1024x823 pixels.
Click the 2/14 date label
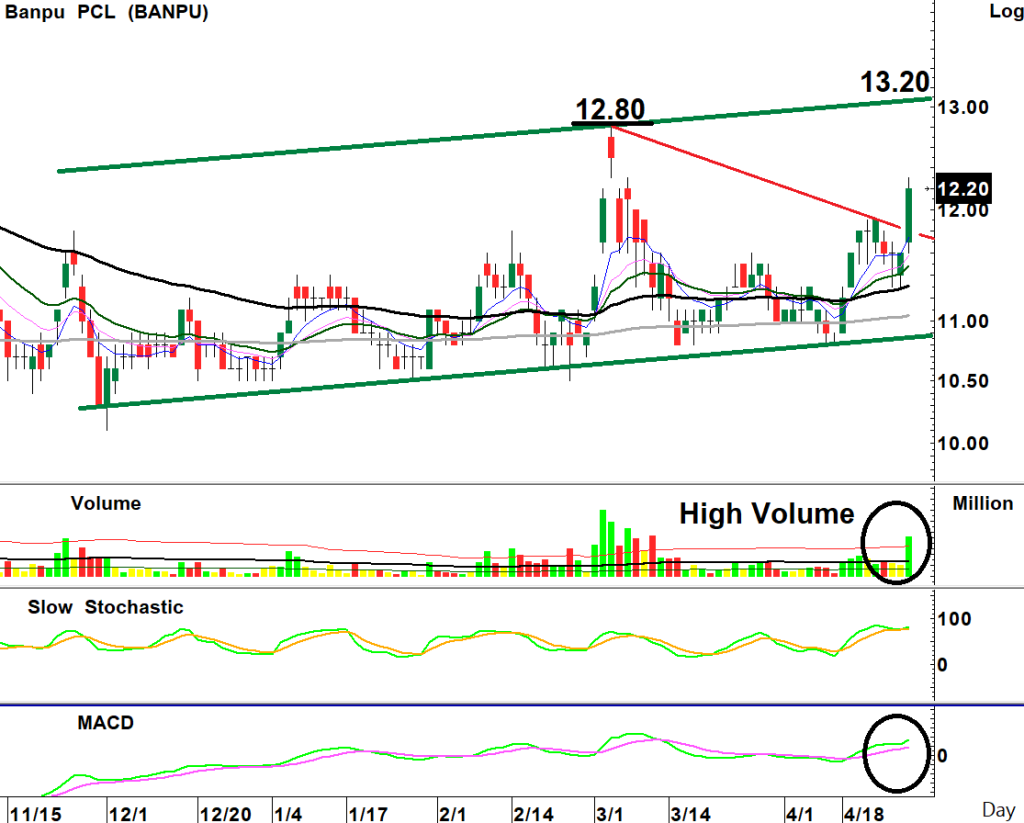(534, 814)
